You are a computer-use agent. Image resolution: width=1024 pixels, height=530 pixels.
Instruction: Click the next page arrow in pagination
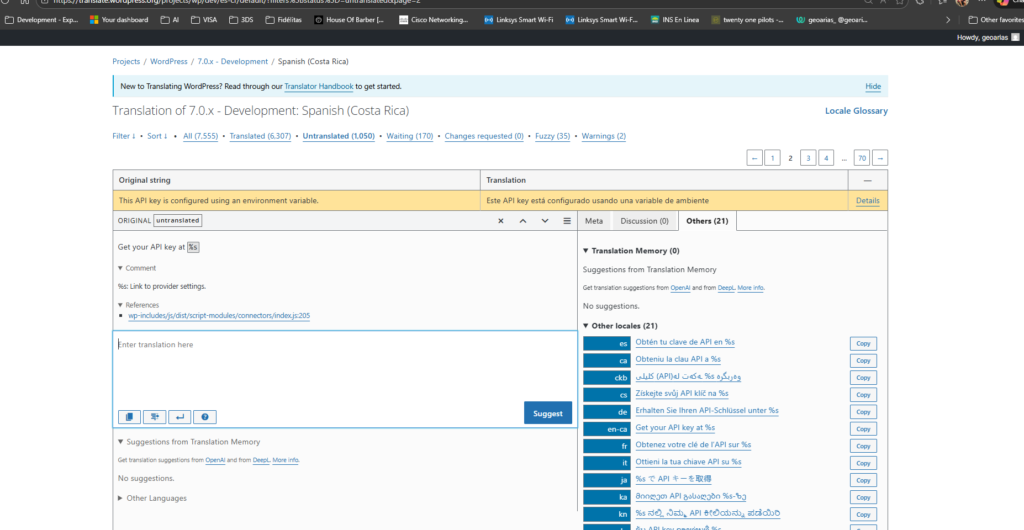pos(880,158)
